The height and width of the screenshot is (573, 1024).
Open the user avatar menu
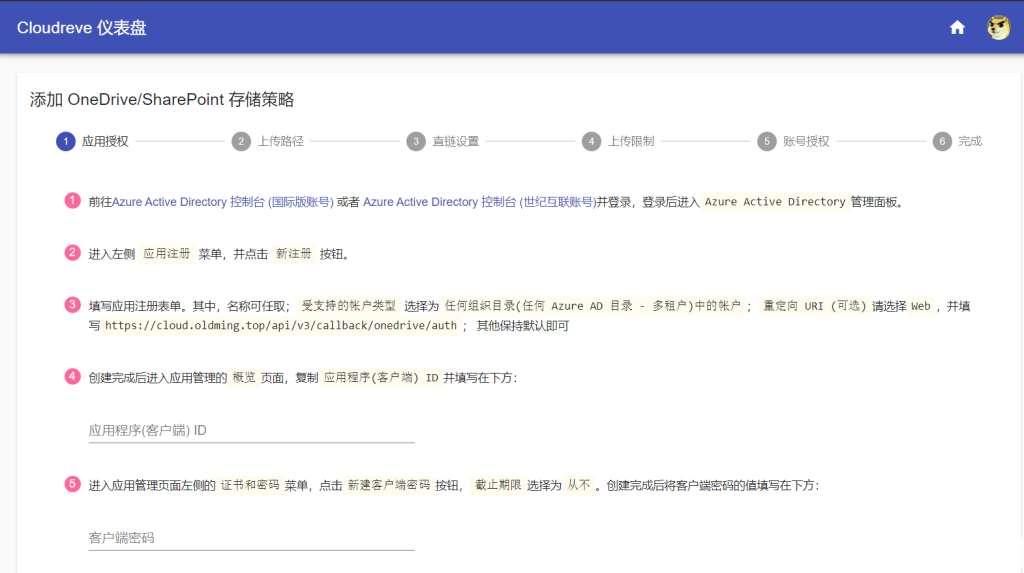998,27
